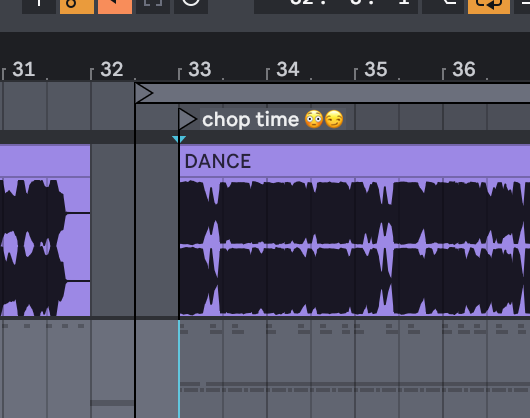Click the orange Re-enable Automation arrow button

coord(115,6)
